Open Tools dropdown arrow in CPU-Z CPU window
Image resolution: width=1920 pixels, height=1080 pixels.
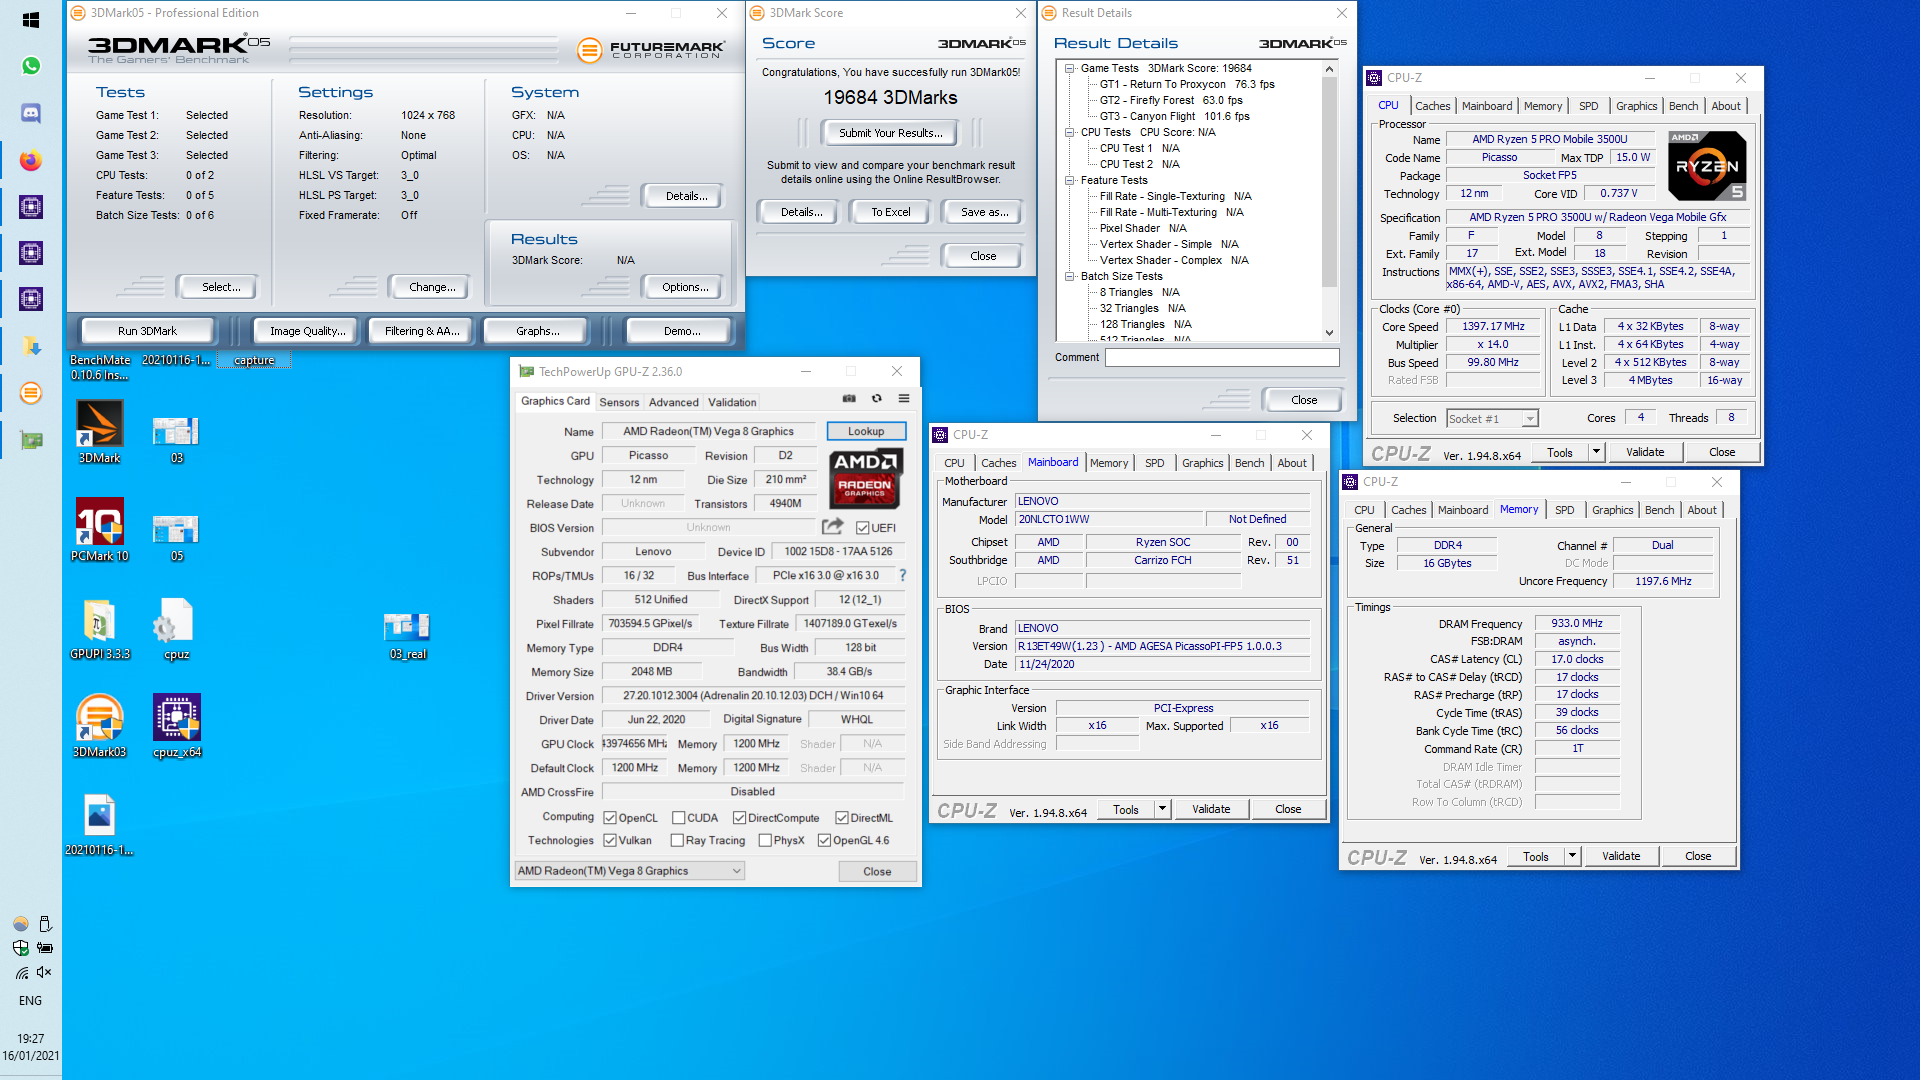(x=1596, y=452)
